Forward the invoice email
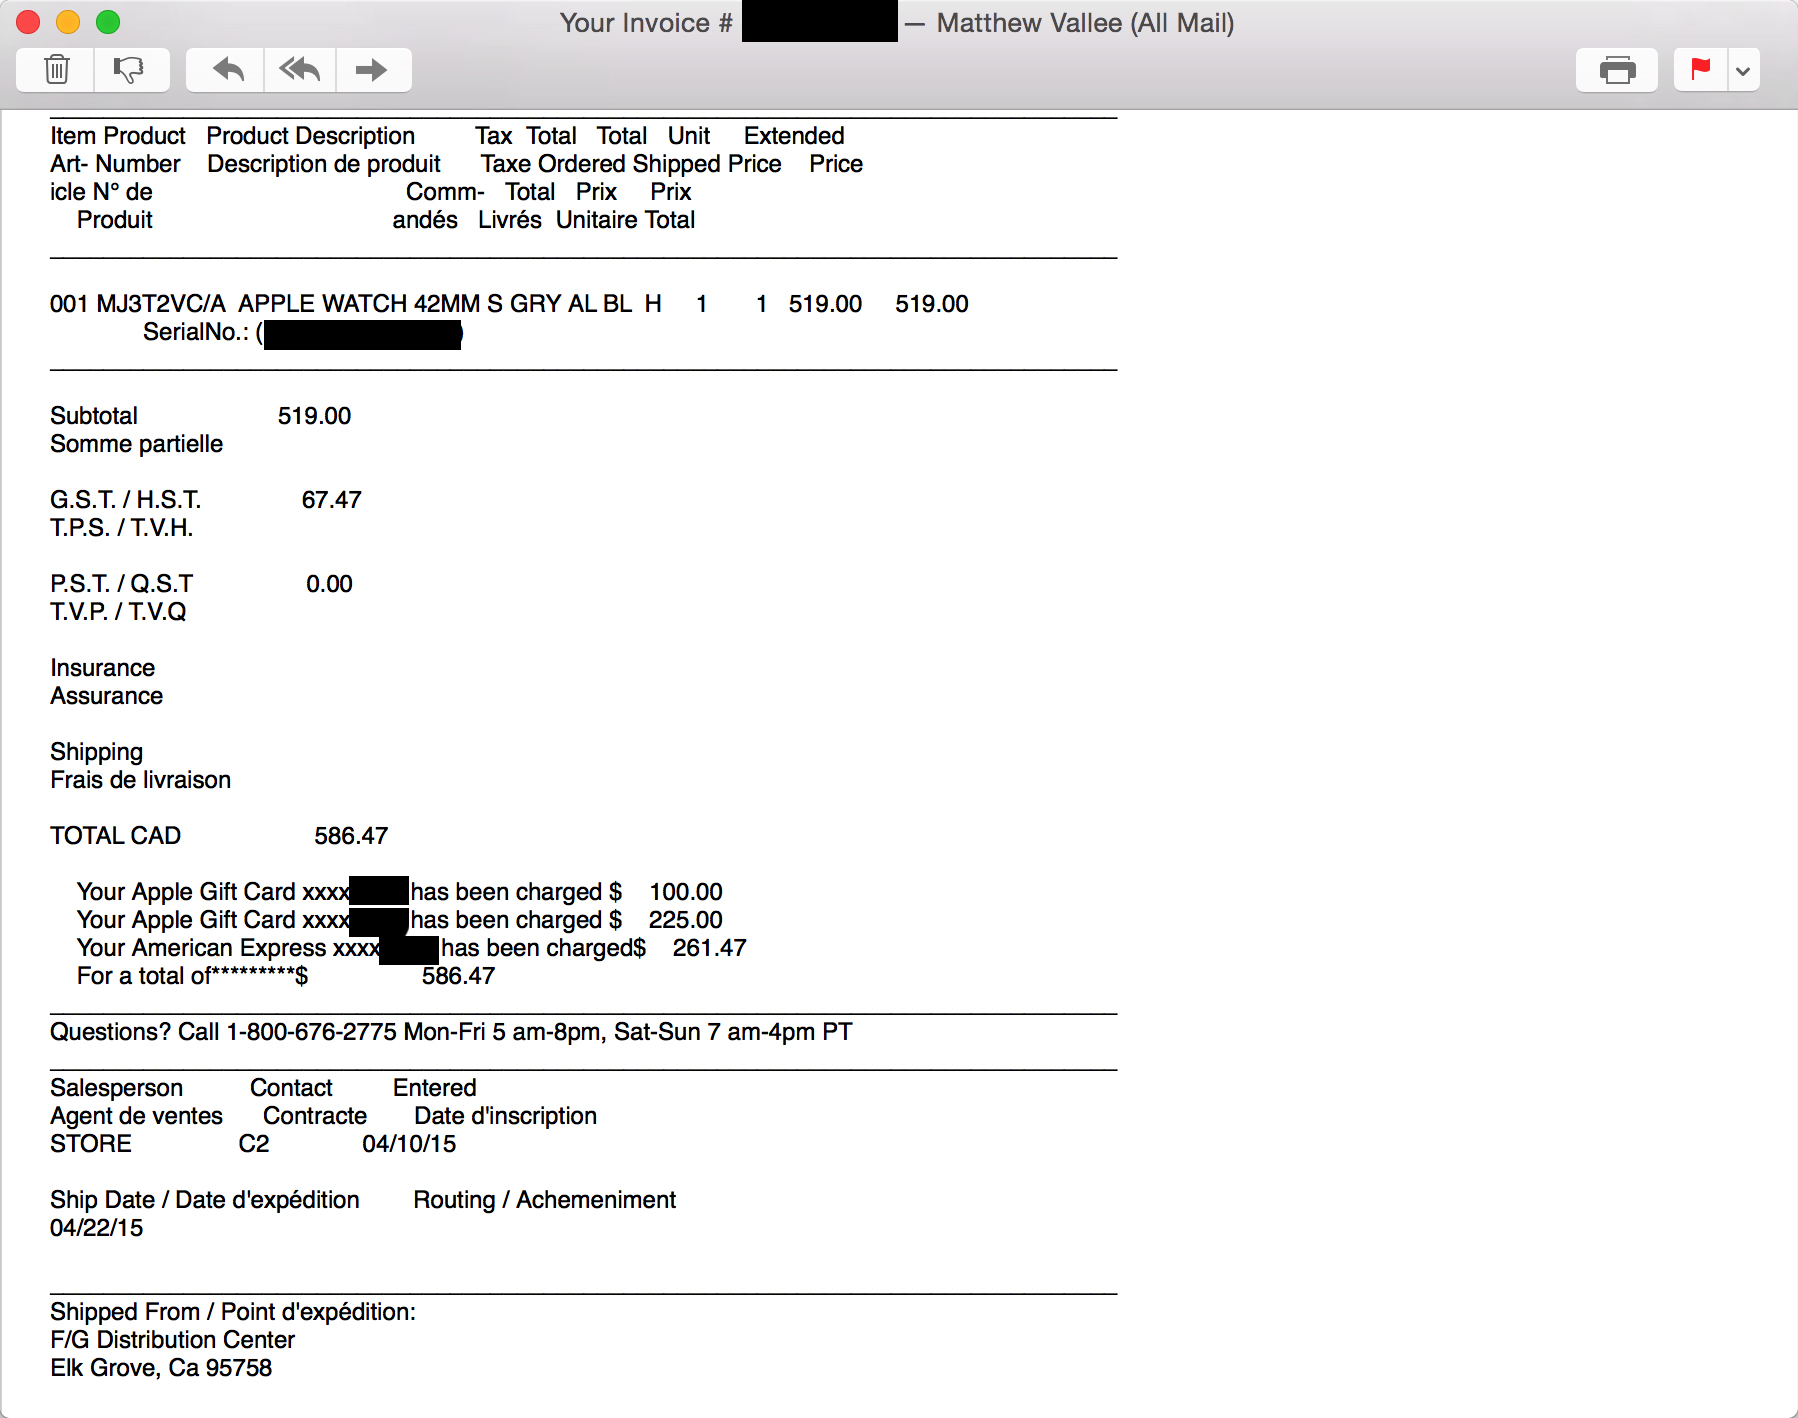The width and height of the screenshot is (1798, 1418). pyautogui.click(x=373, y=70)
